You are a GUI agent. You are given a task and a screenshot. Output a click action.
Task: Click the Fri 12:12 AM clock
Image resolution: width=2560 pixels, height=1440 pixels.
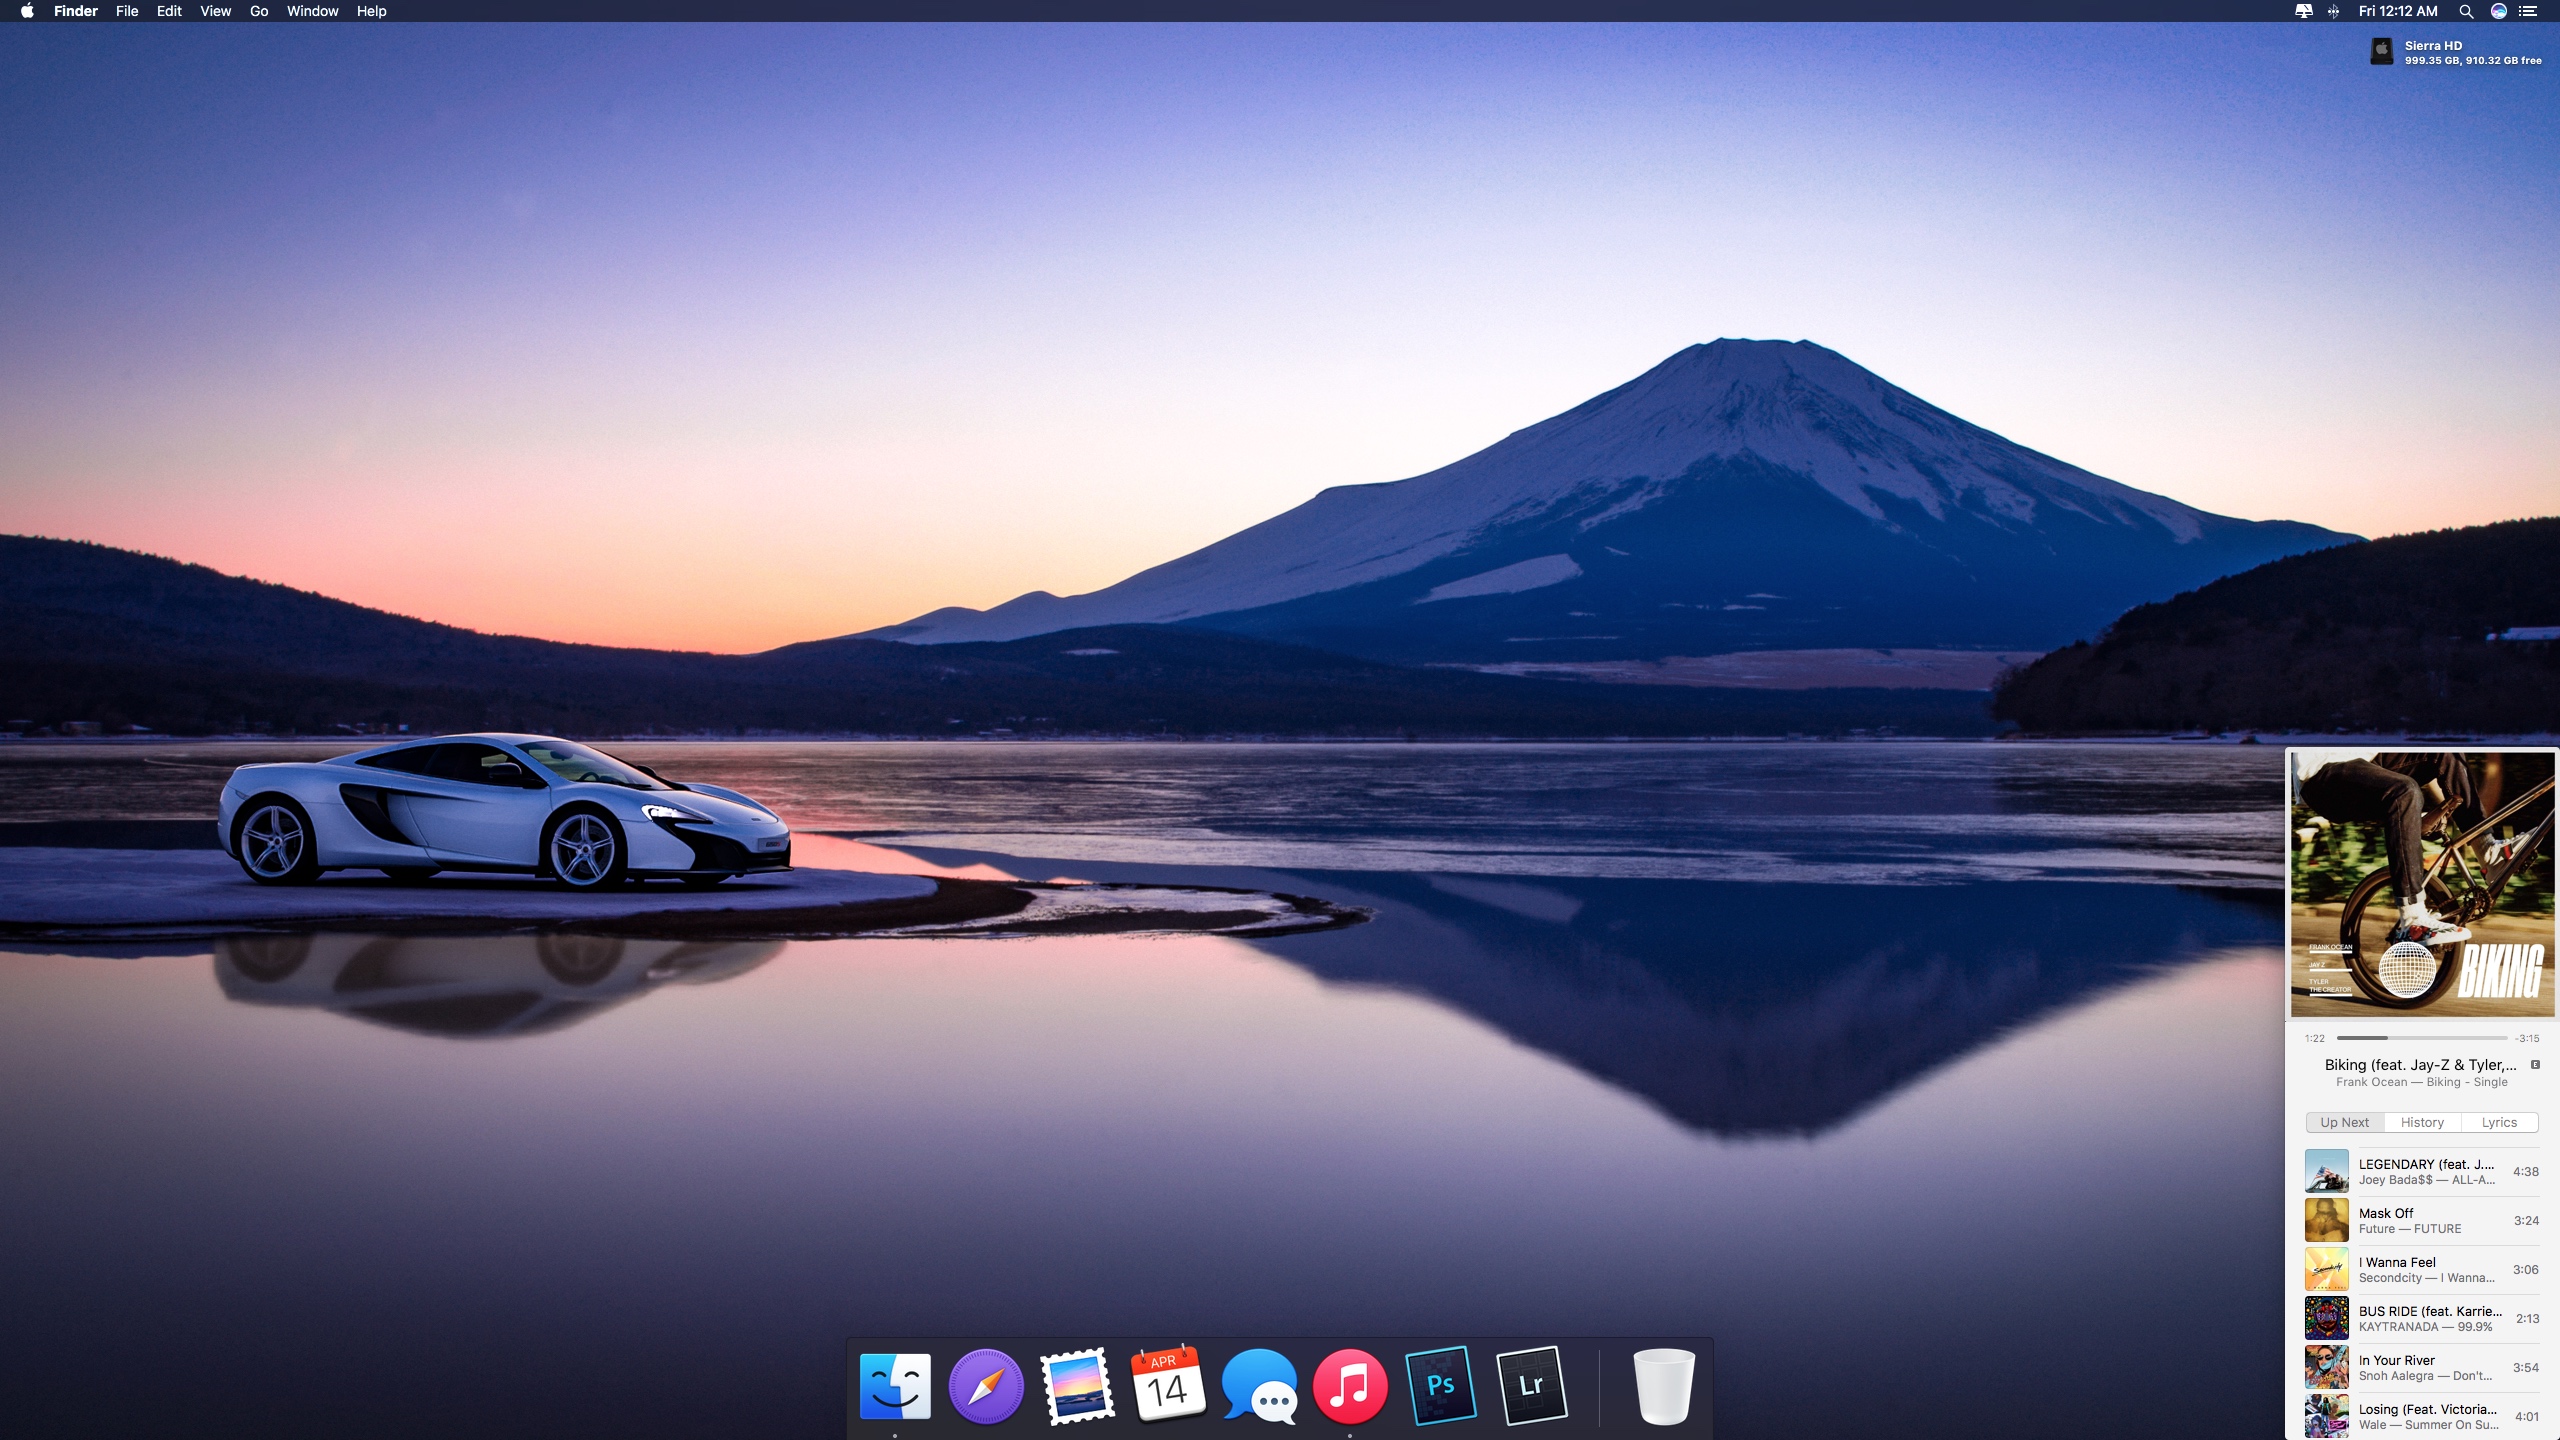click(2398, 11)
